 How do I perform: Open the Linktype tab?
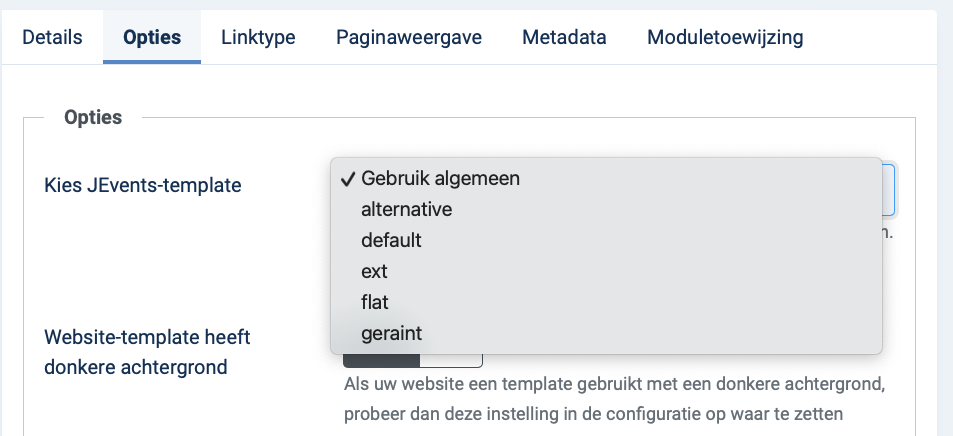(258, 37)
